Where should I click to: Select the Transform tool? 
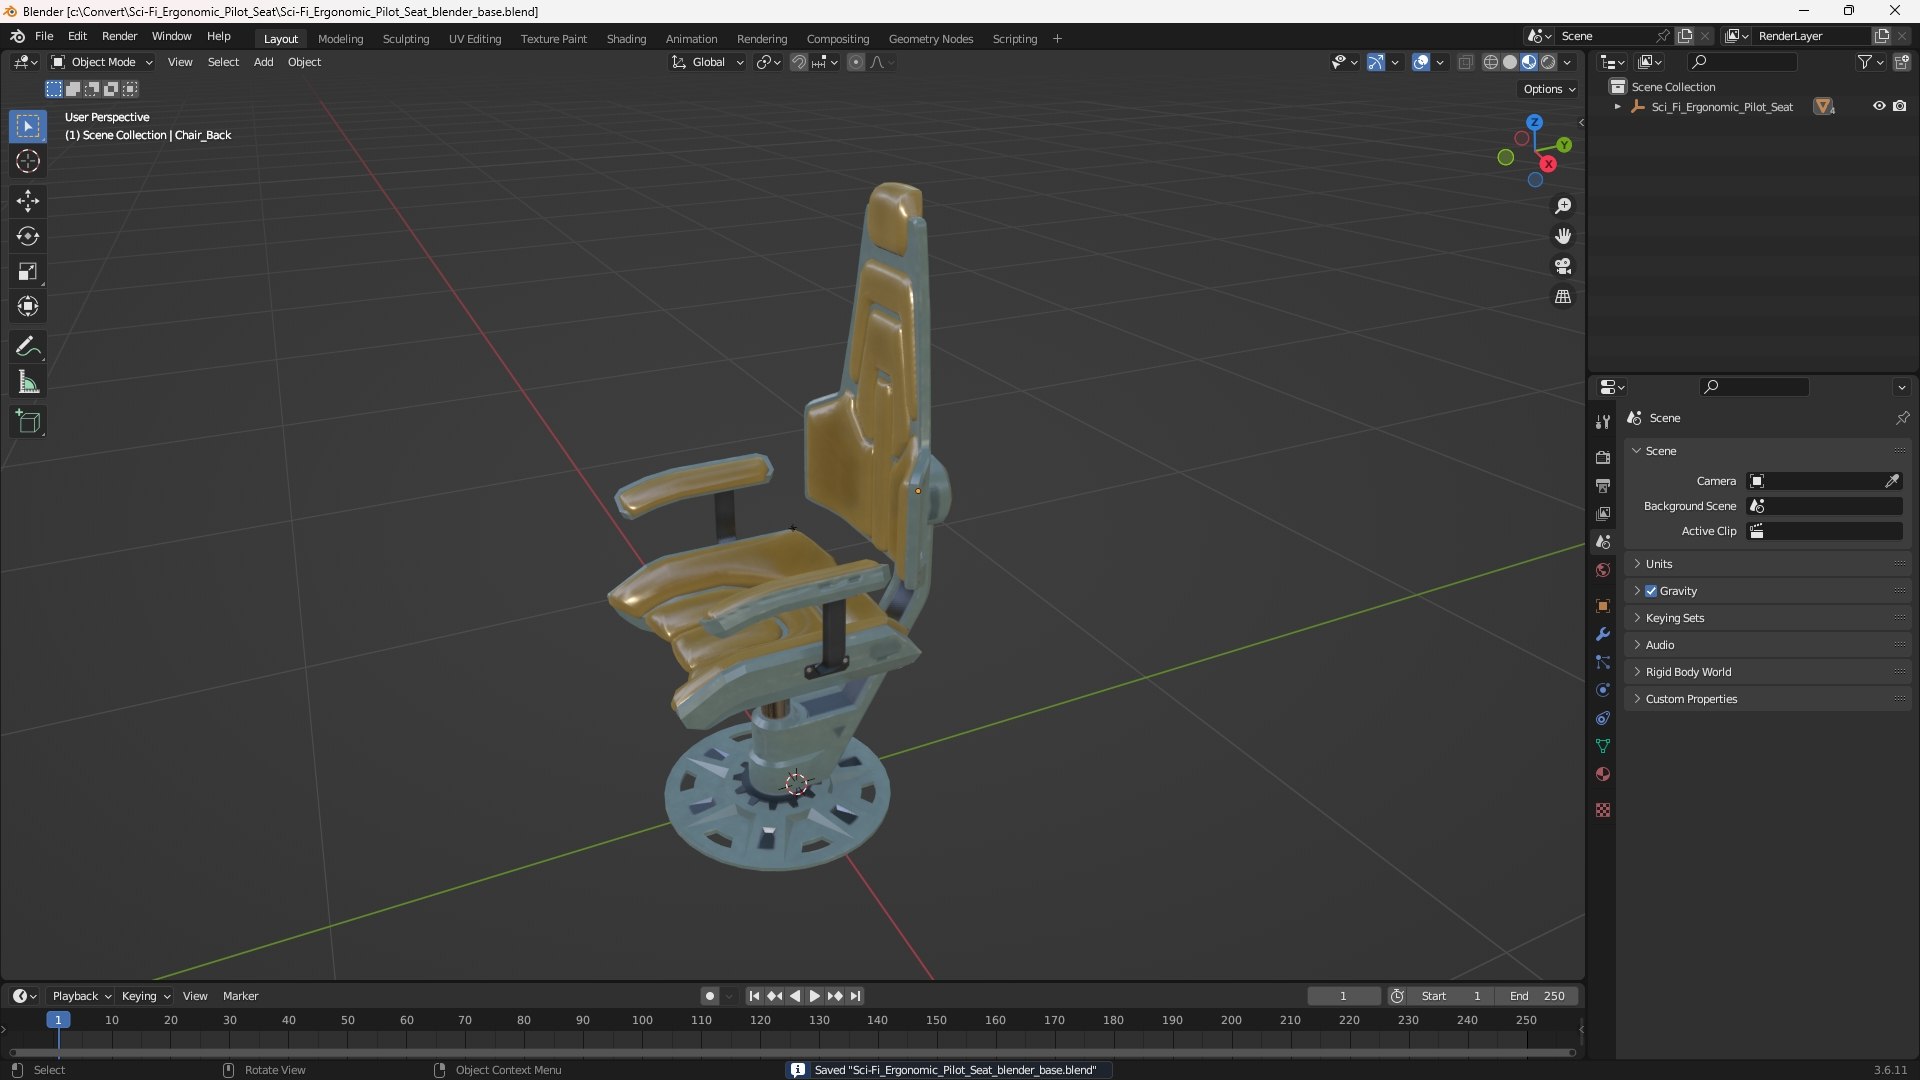click(28, 306)
